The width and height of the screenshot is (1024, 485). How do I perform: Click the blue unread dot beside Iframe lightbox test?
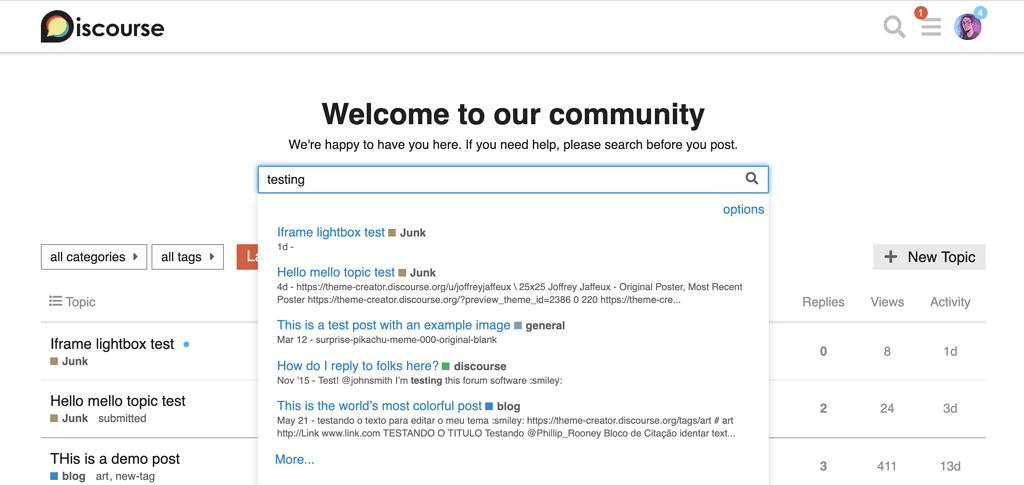click(x=187, y=344)
